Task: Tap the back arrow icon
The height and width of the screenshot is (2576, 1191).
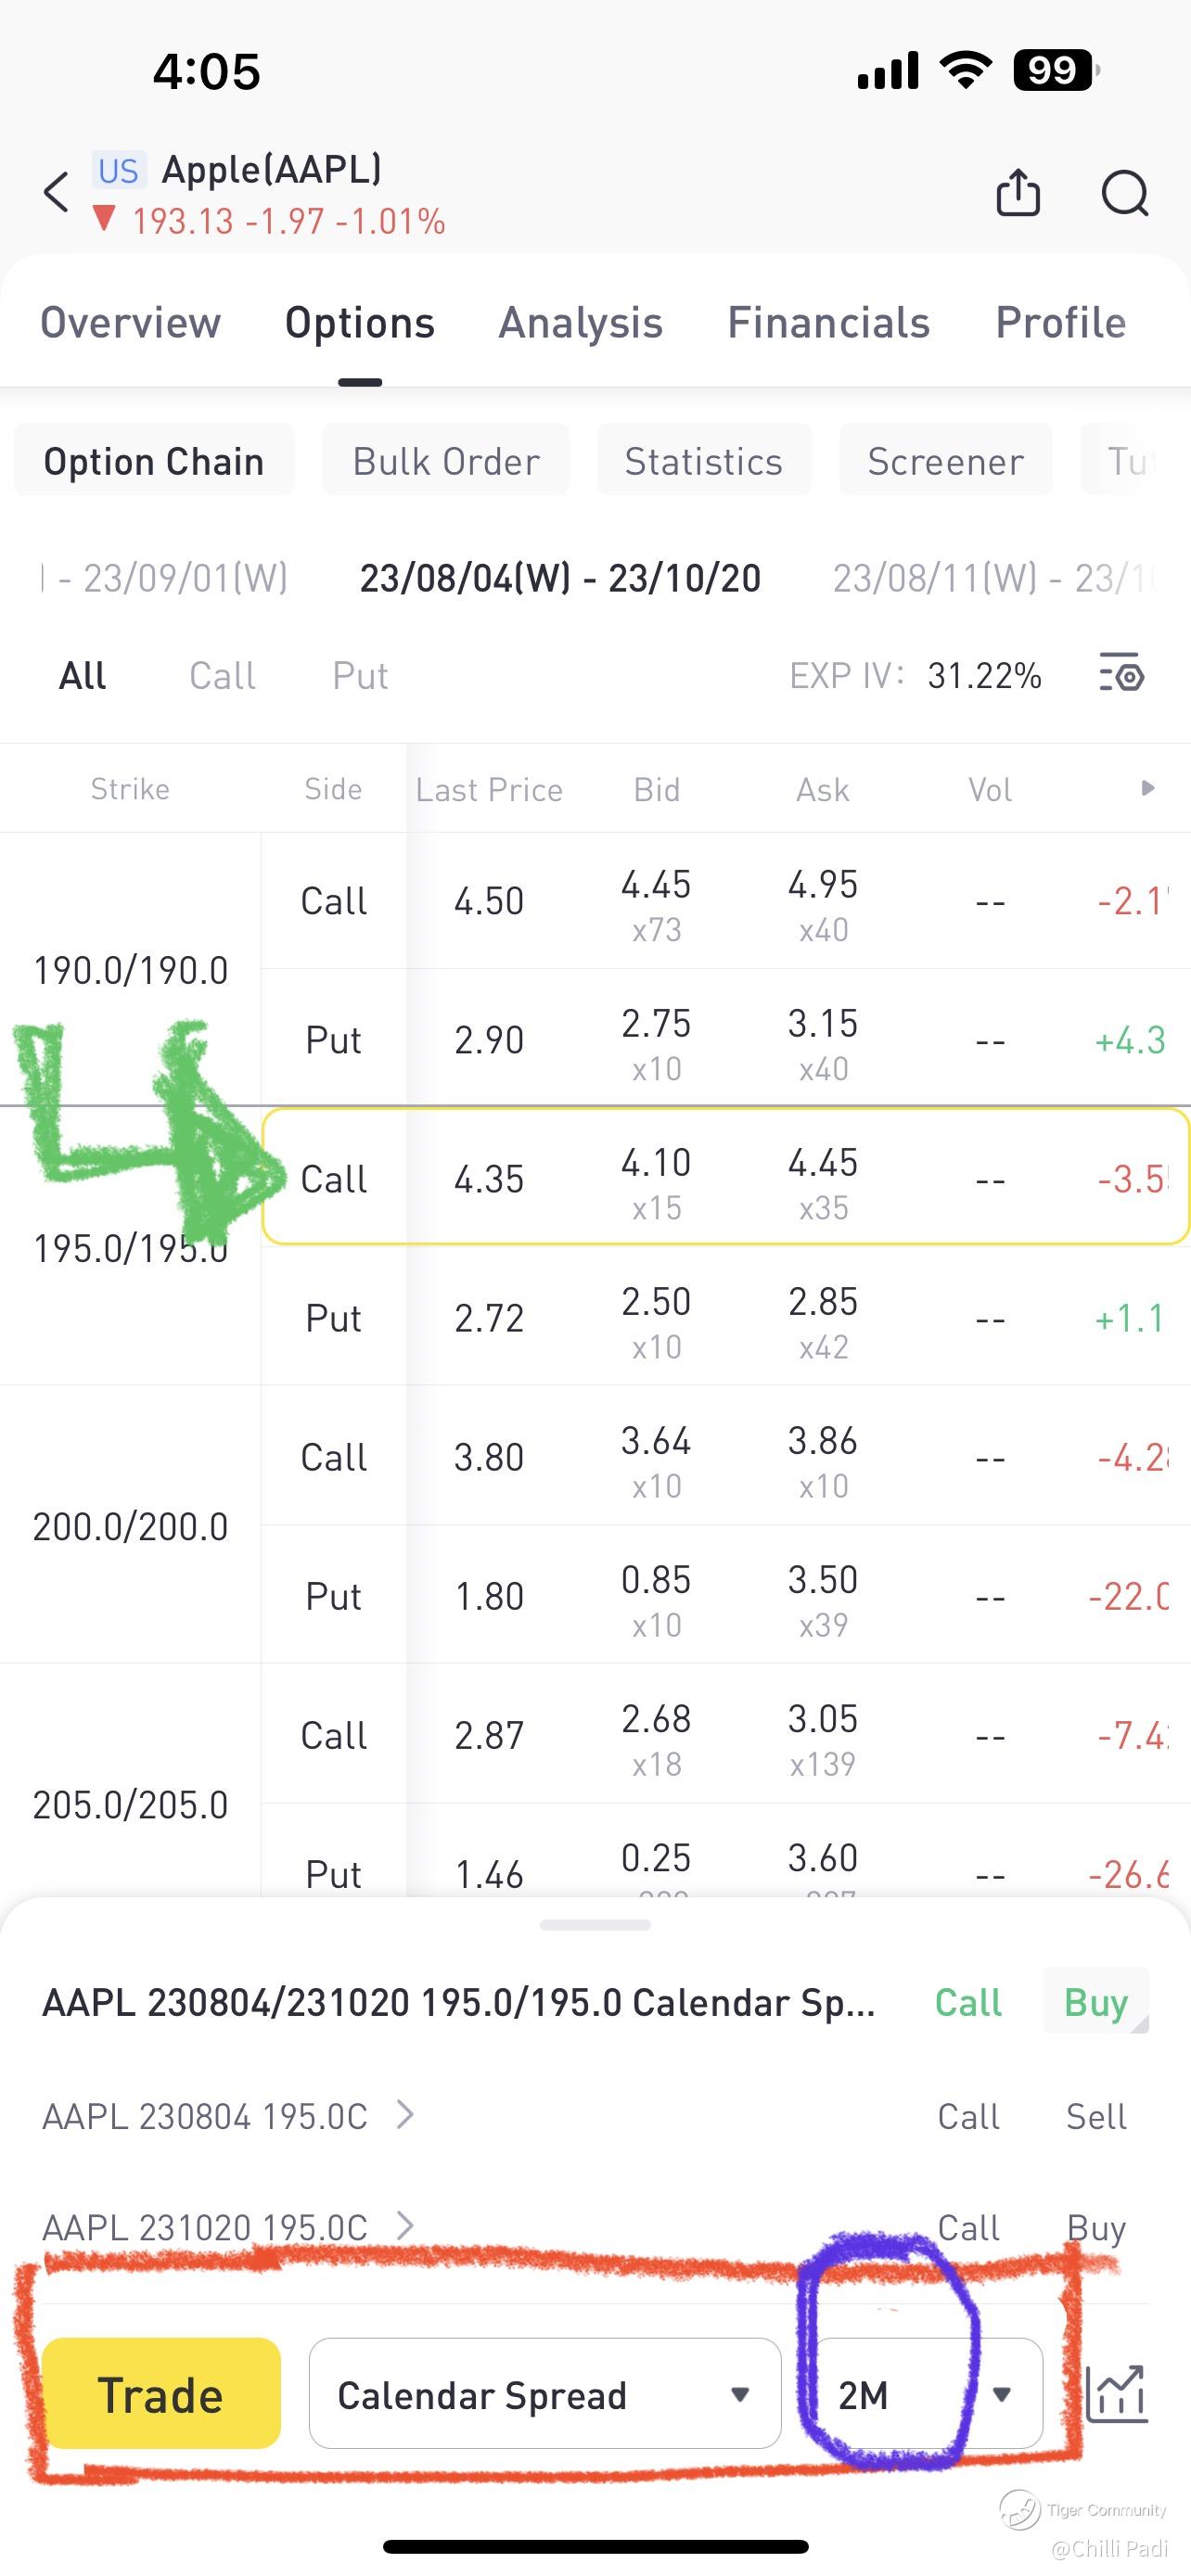Action: pos(57,192)
